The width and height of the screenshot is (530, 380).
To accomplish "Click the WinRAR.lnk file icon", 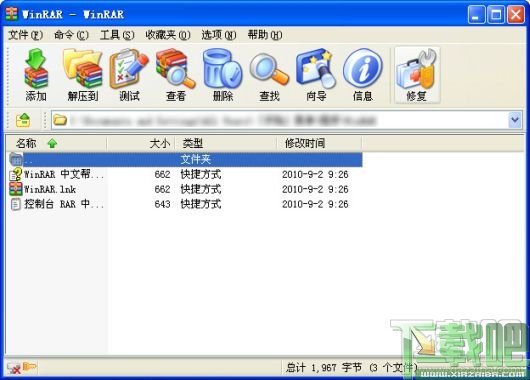I will click(x=16, y=189).
